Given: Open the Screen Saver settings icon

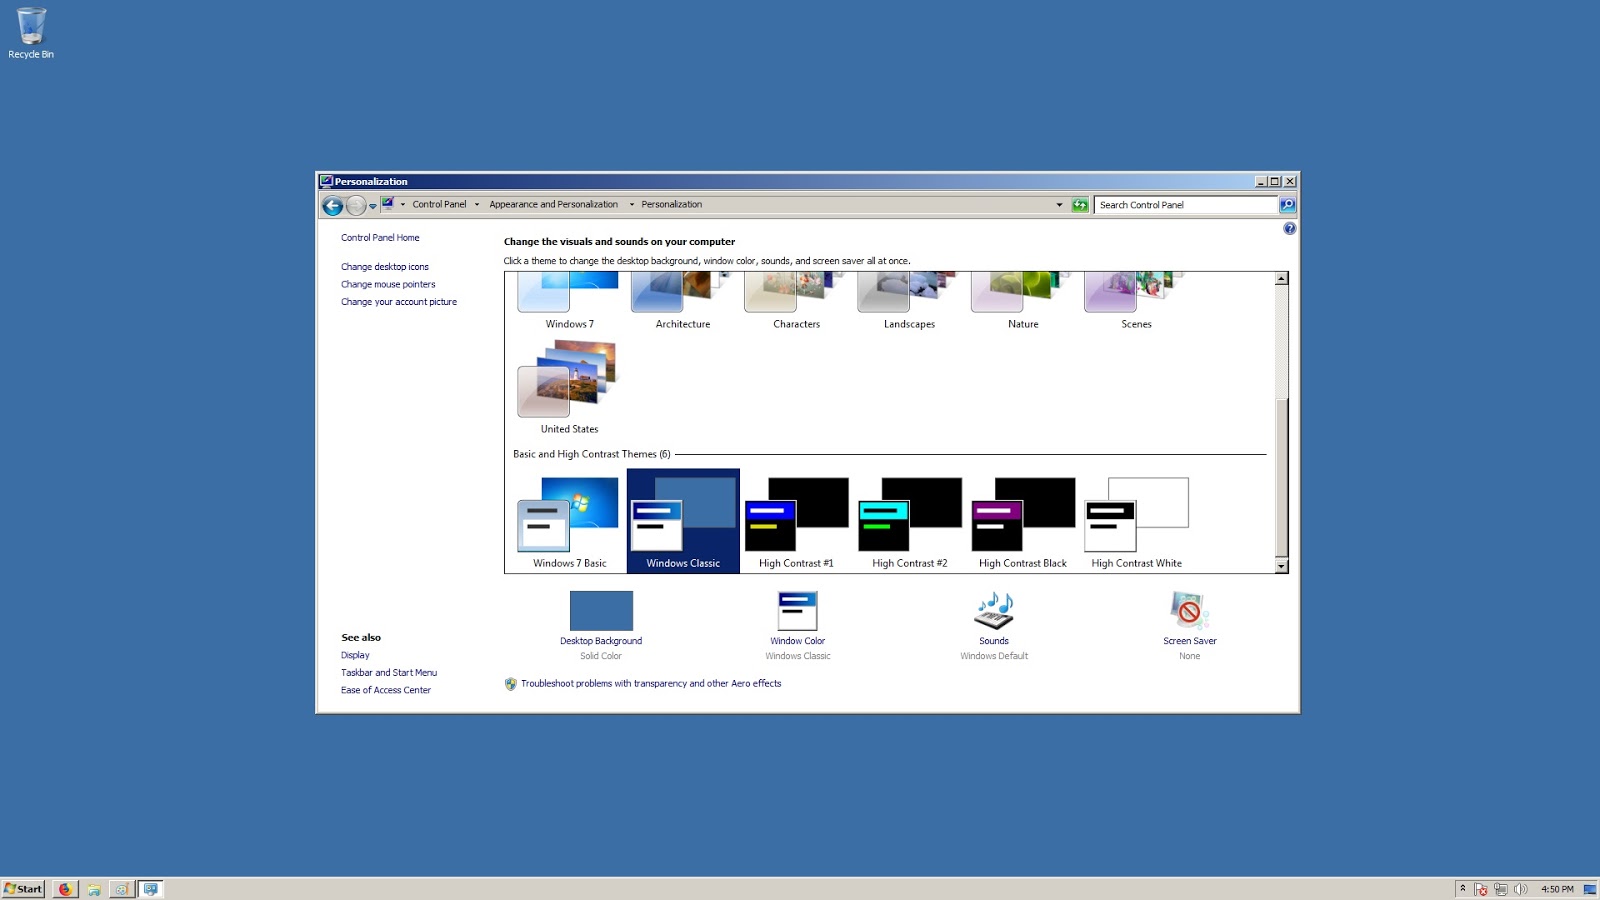Looking at the screenshot, I should click(1188, 611).
